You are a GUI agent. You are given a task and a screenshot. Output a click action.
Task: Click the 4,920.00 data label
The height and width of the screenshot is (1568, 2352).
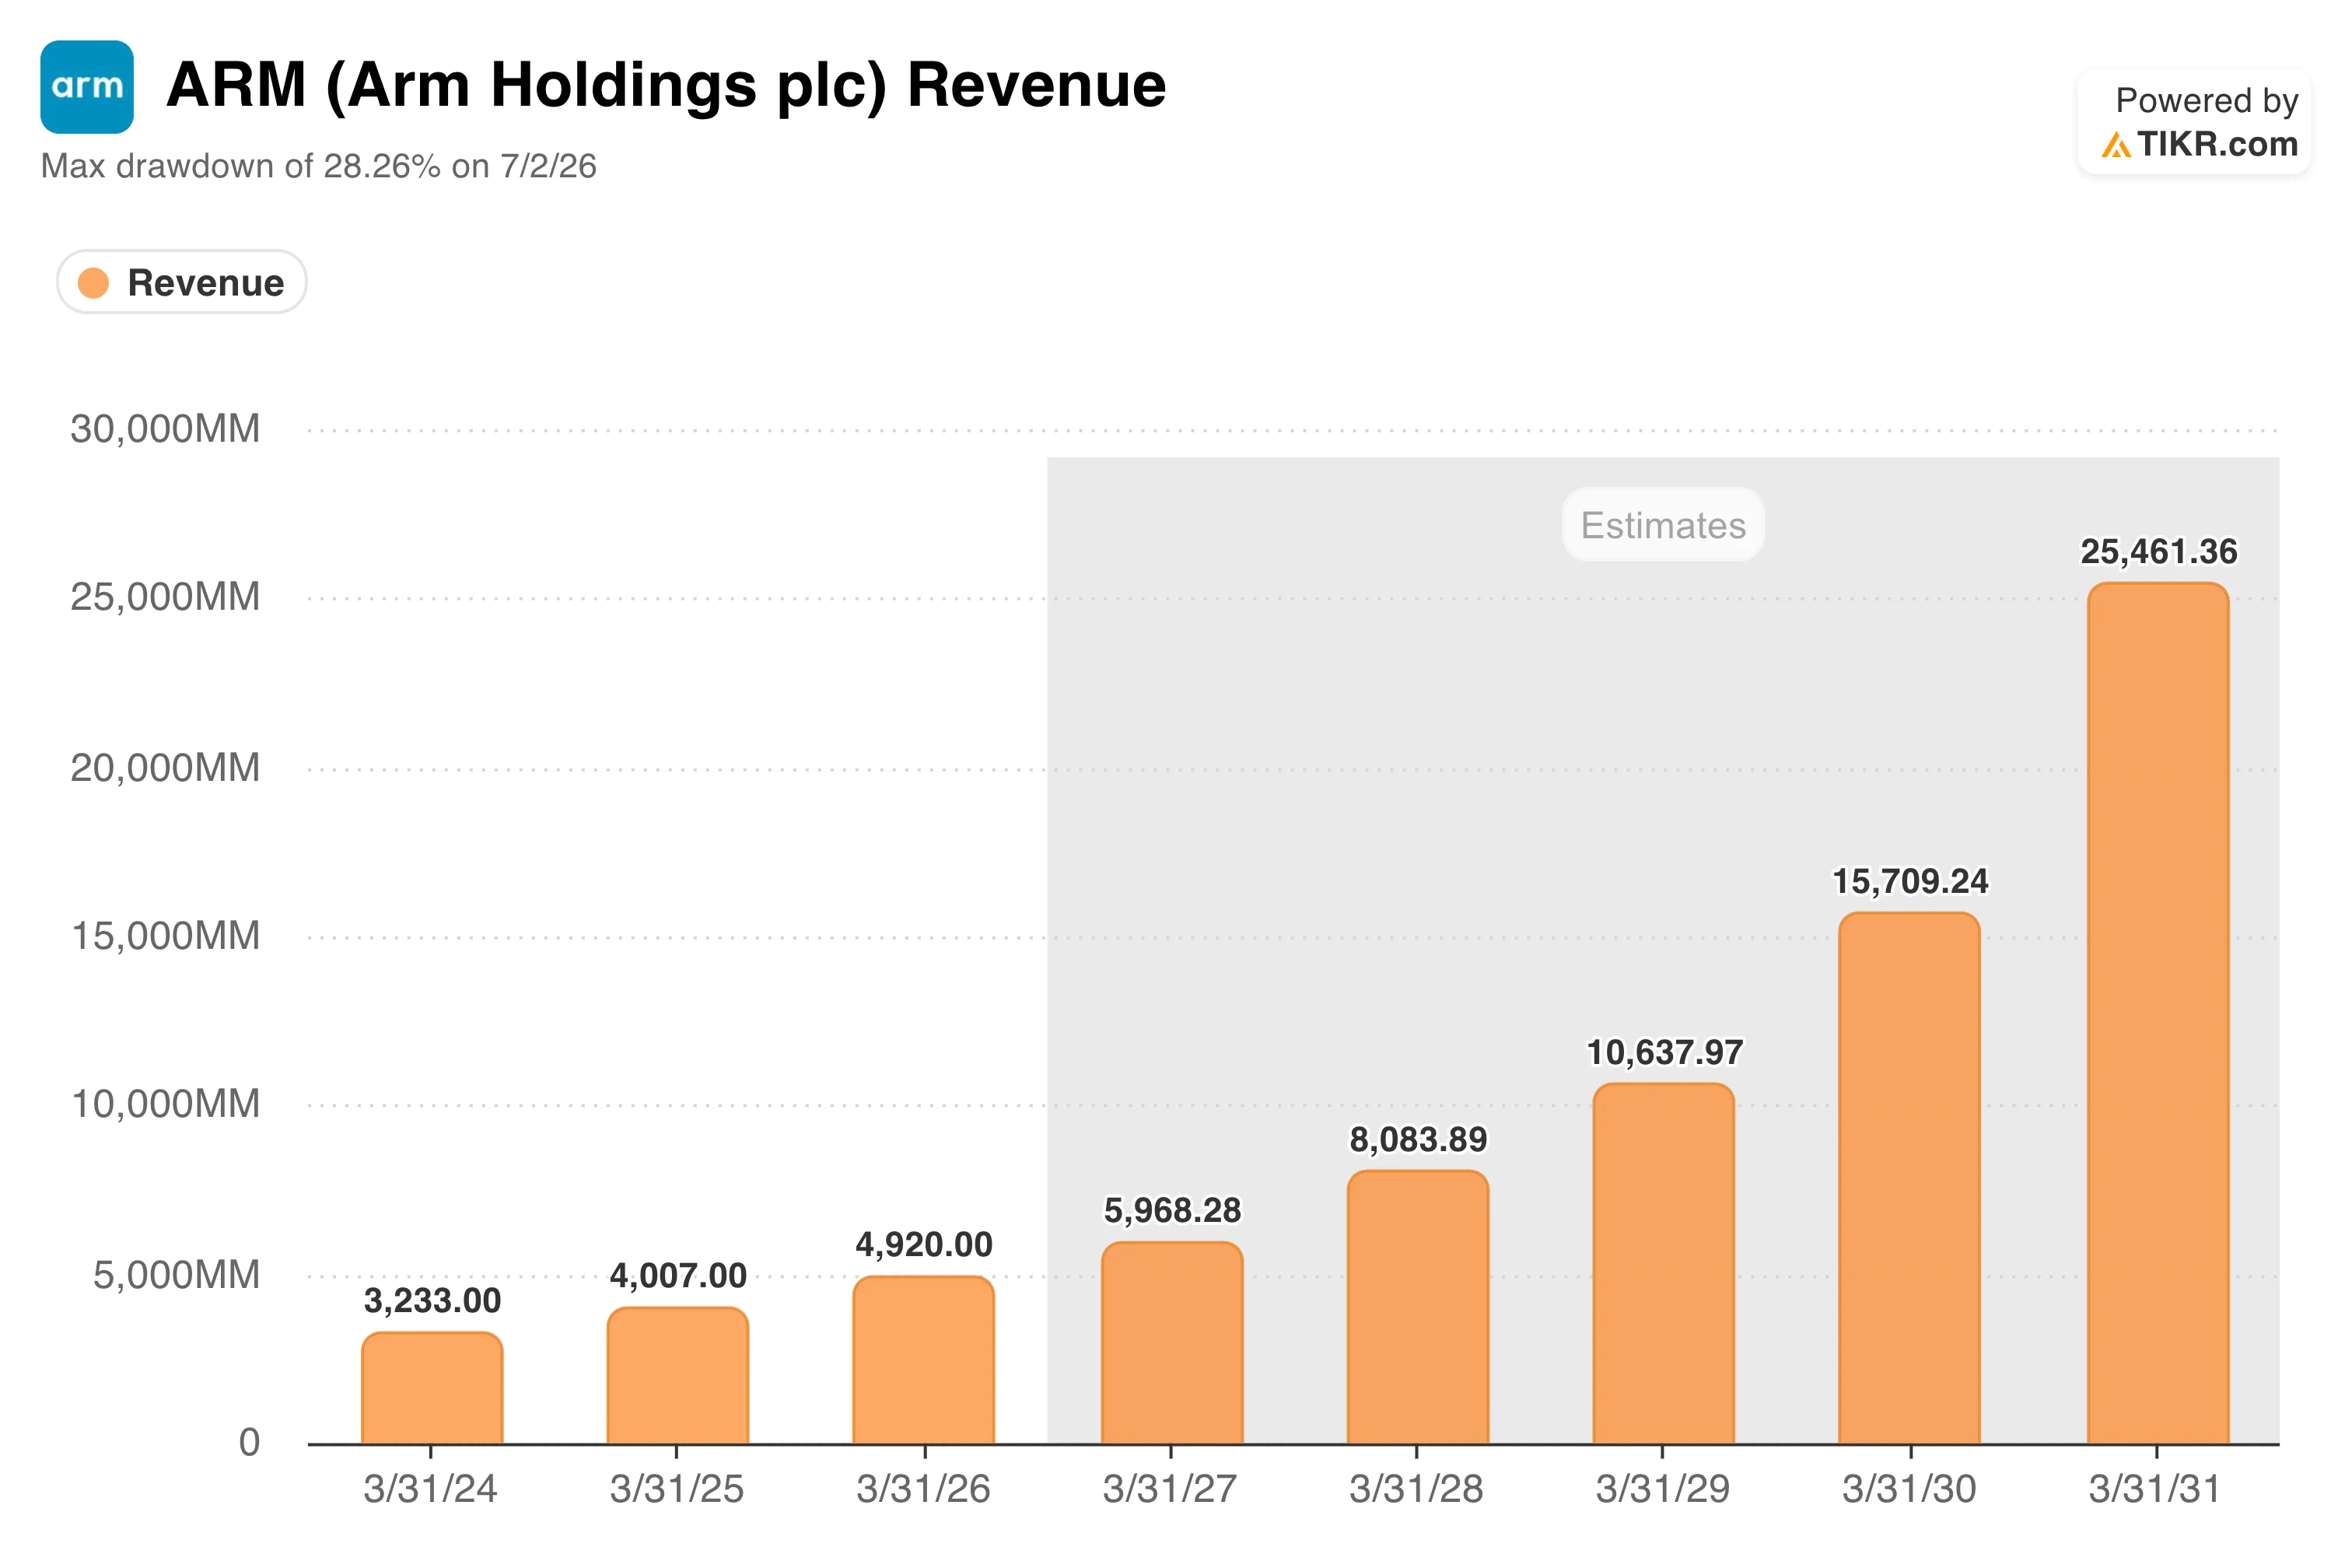point(924,1245)
